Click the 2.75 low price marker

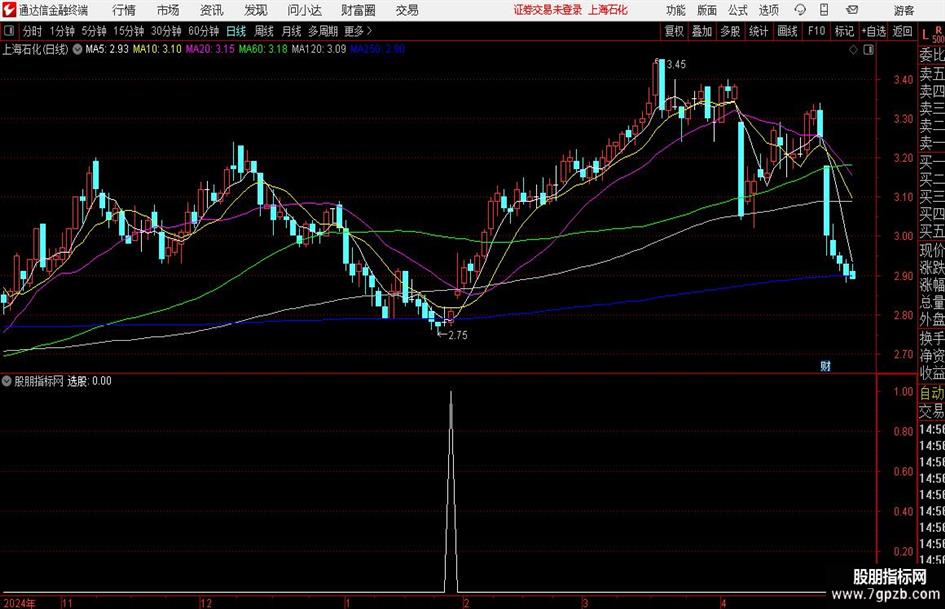tap(457, 335)
